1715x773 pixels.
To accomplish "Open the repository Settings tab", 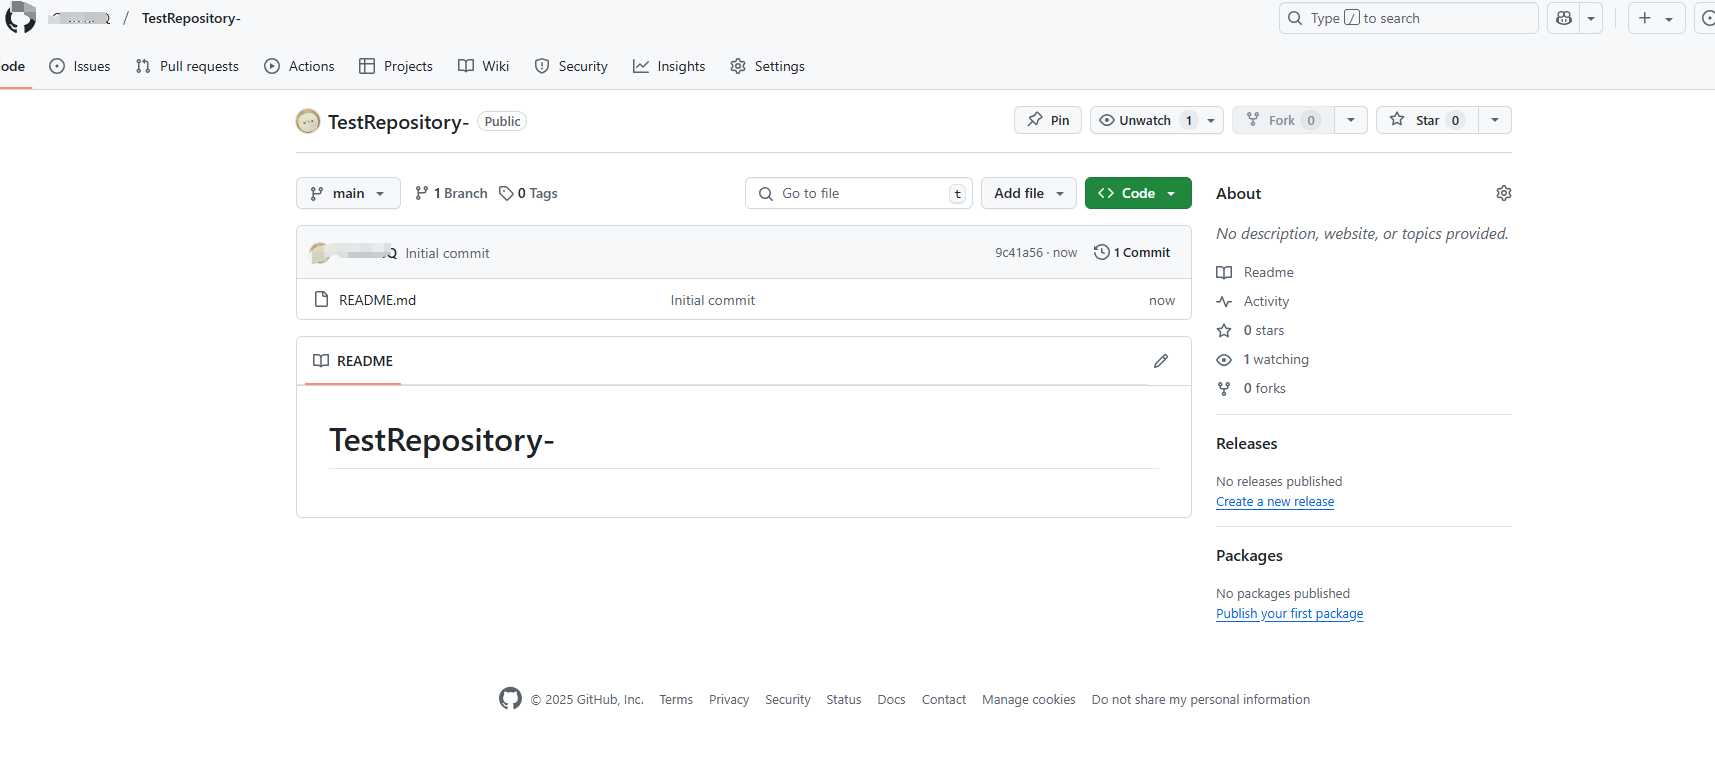I will click(767, 66).
